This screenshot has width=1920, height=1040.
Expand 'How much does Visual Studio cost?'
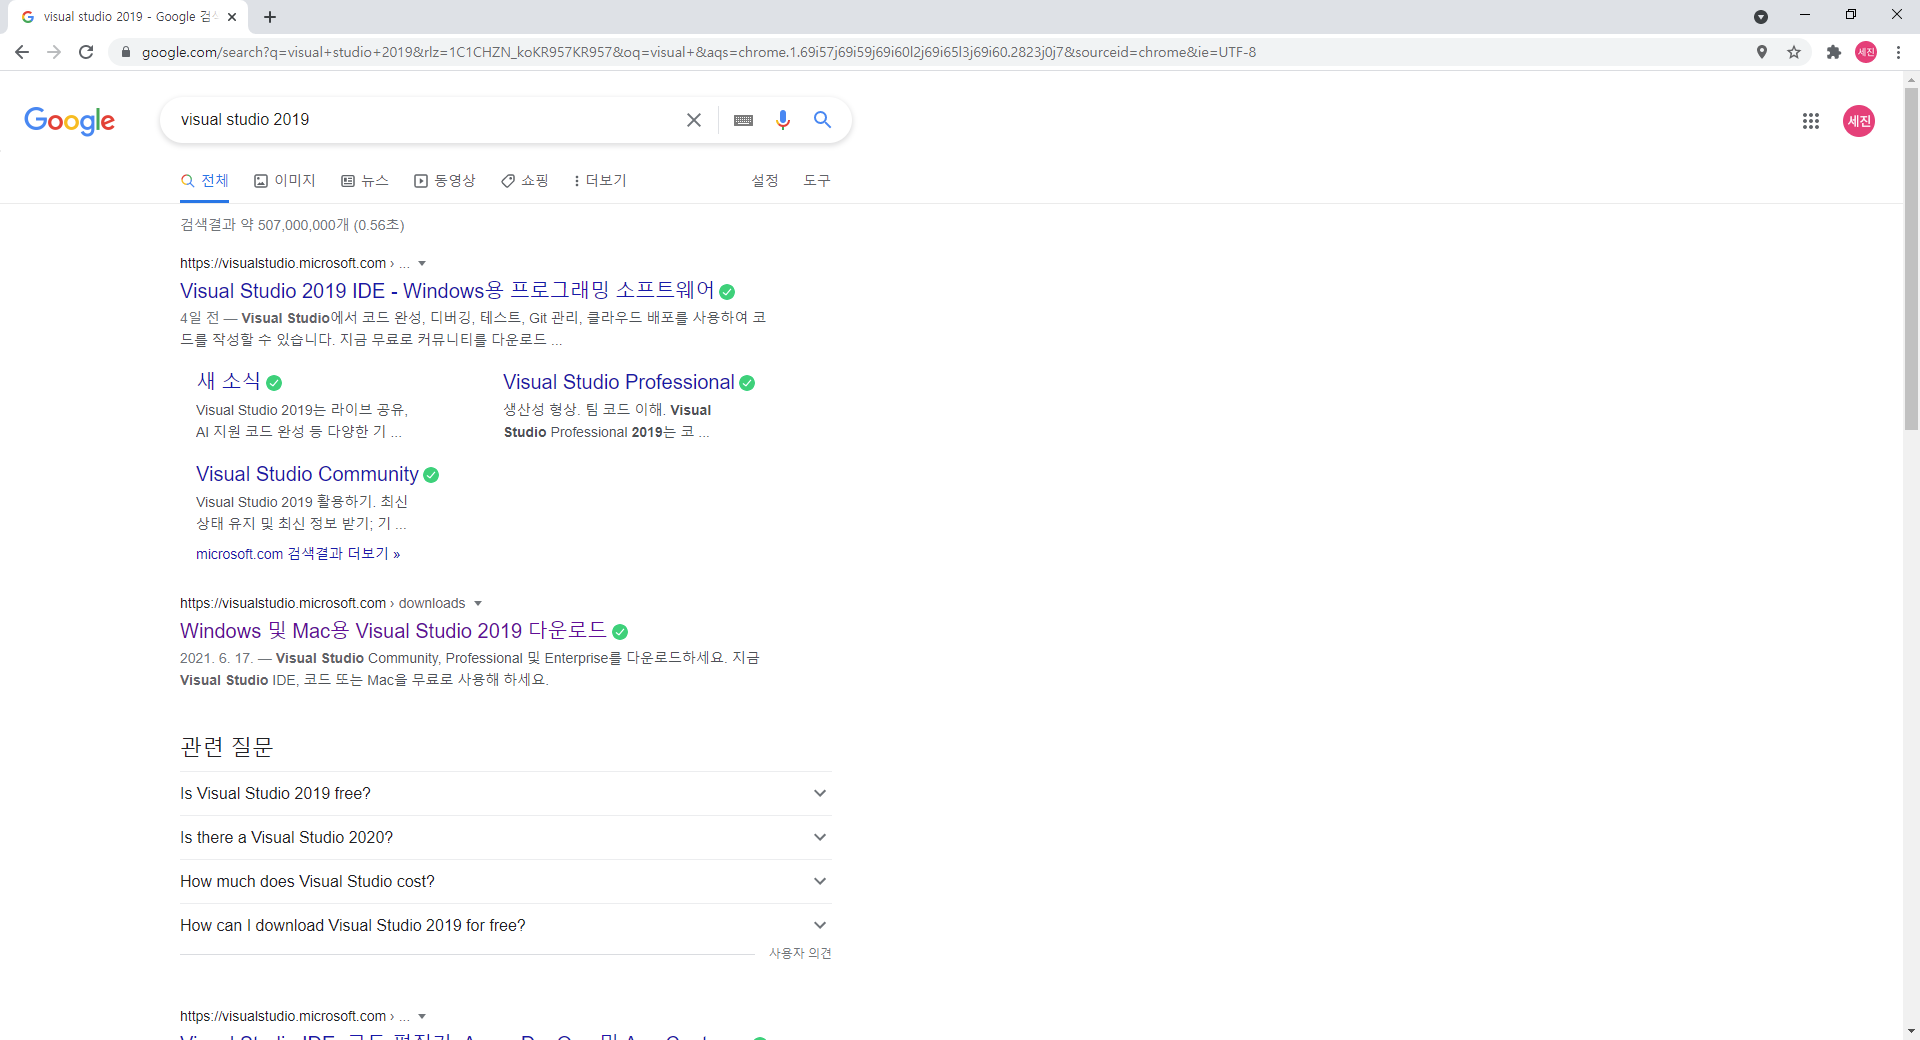pyautogui.click(x=505, y=882)
